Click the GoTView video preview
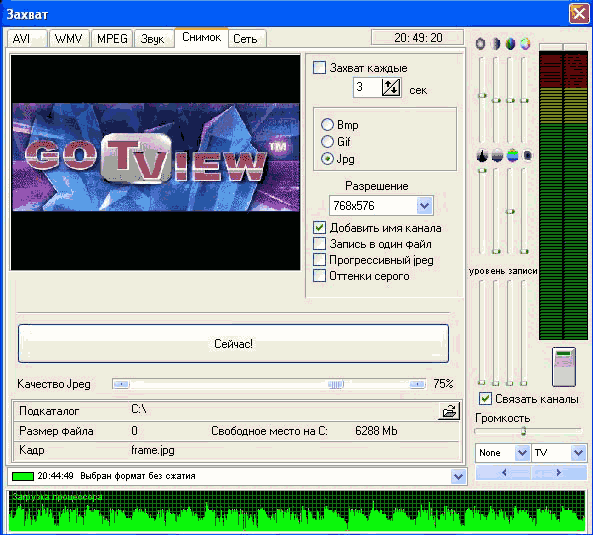593x535 pixels. pos(155,163)
